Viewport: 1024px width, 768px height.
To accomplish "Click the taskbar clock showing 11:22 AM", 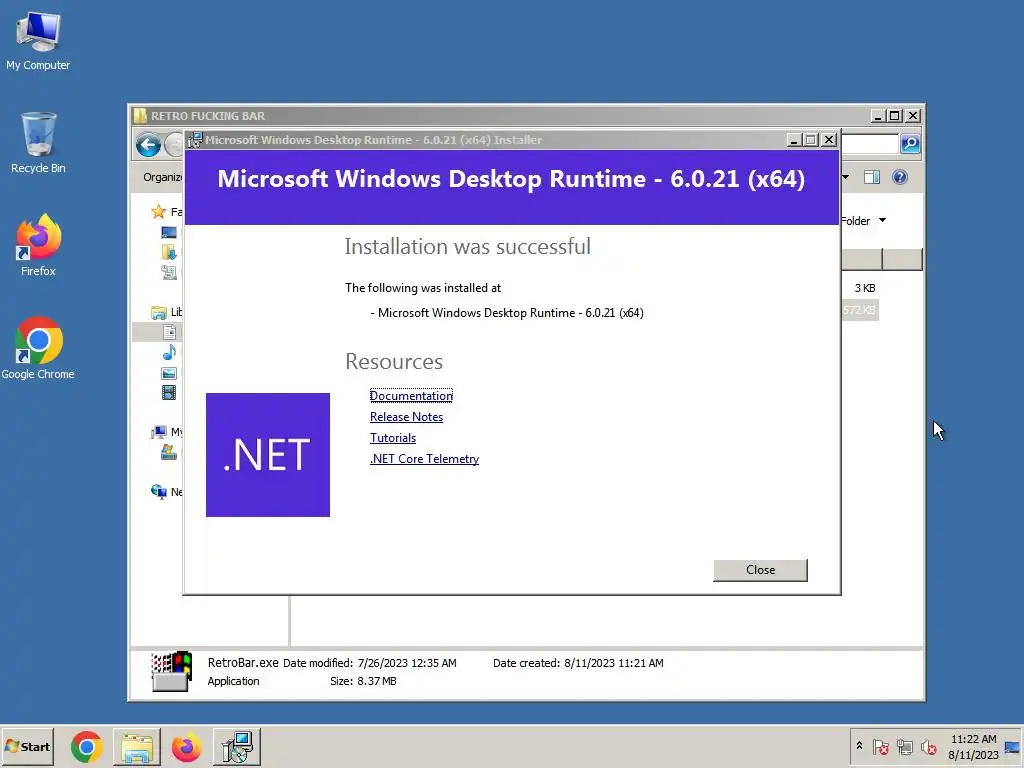I will pos(973,746).
